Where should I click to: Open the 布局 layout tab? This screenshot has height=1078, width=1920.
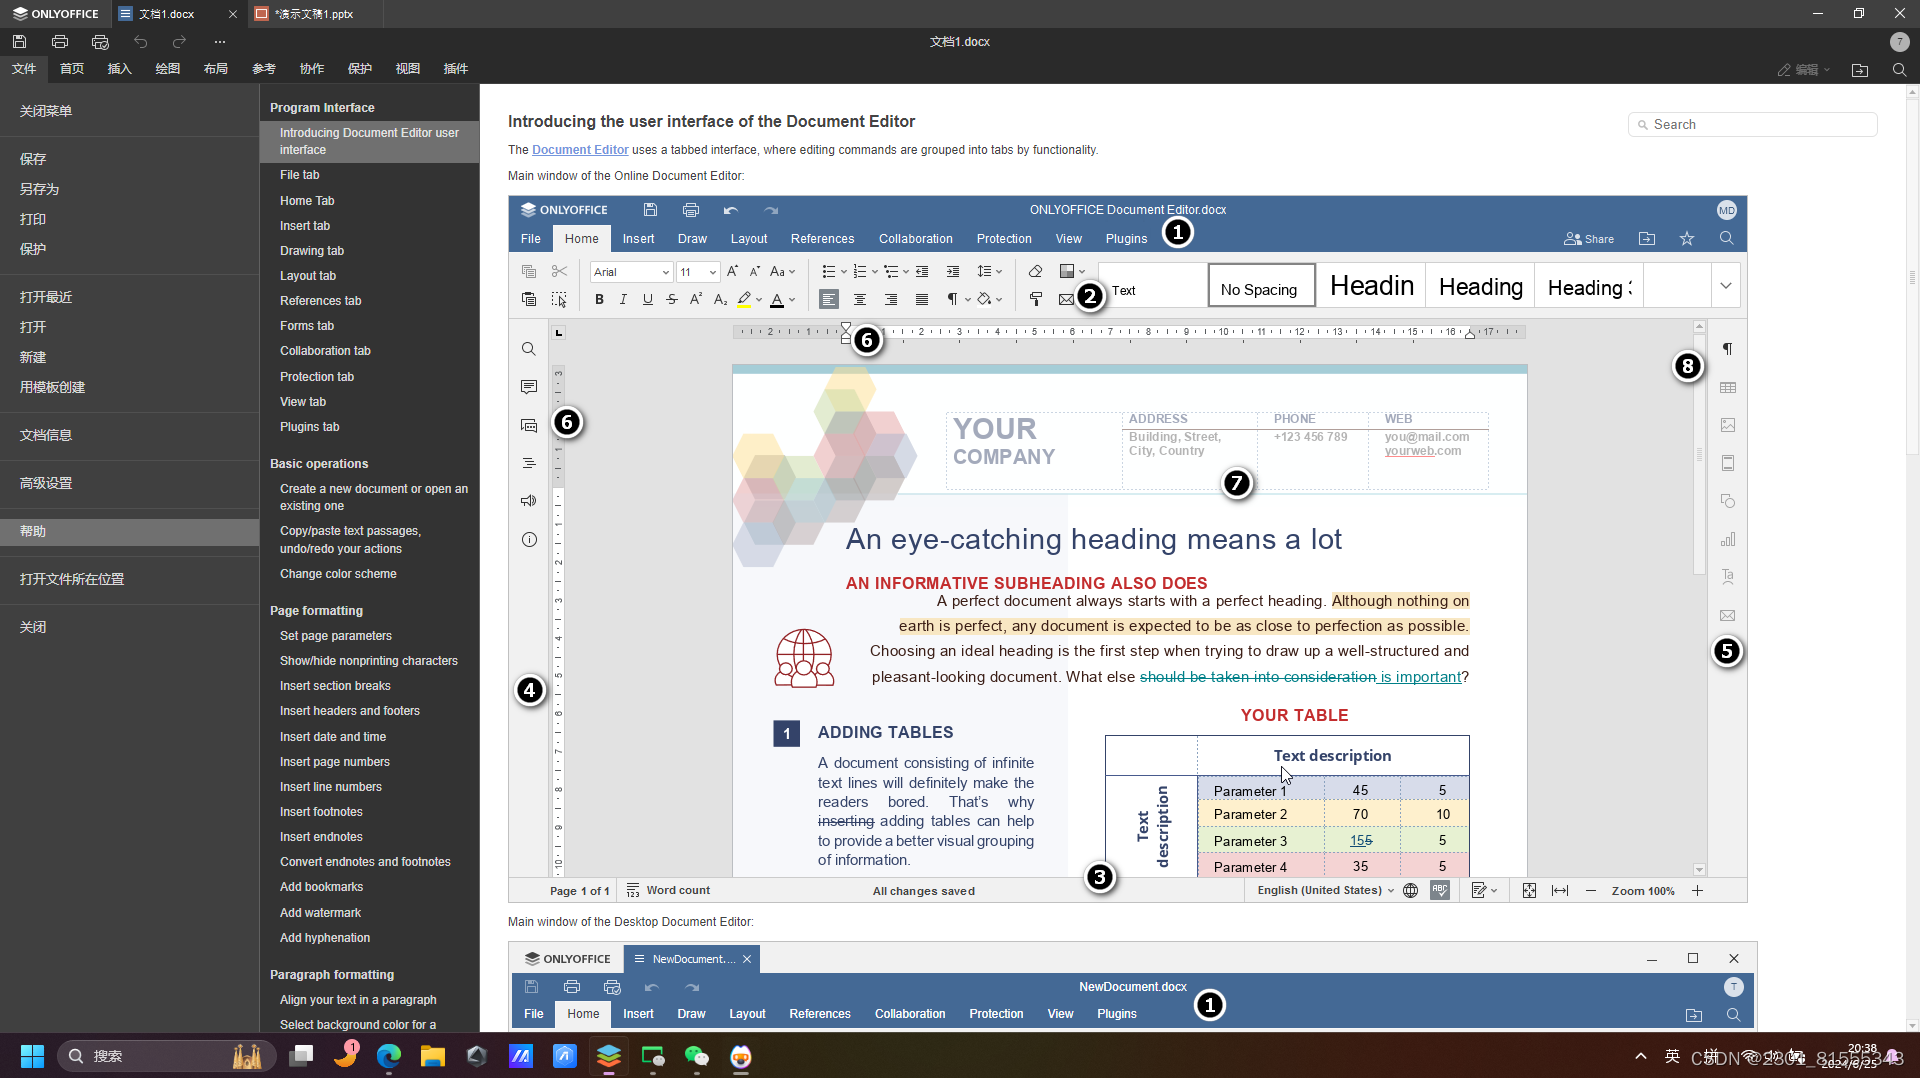point(216,69)
